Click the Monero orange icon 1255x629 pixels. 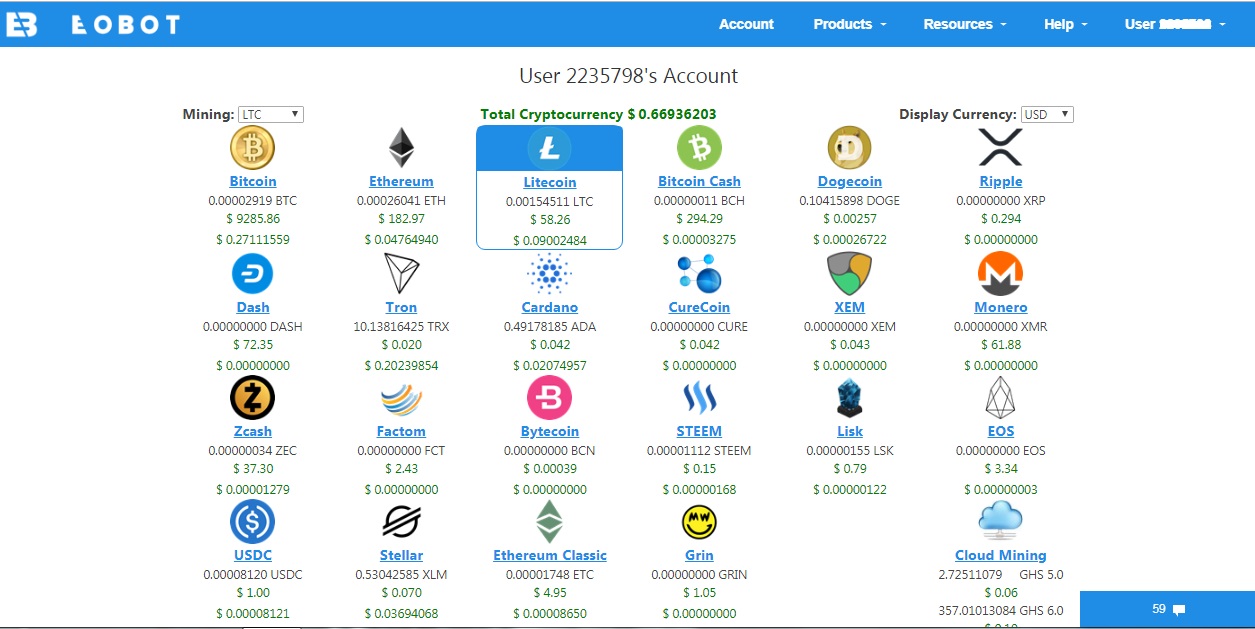coord(1000,271)
